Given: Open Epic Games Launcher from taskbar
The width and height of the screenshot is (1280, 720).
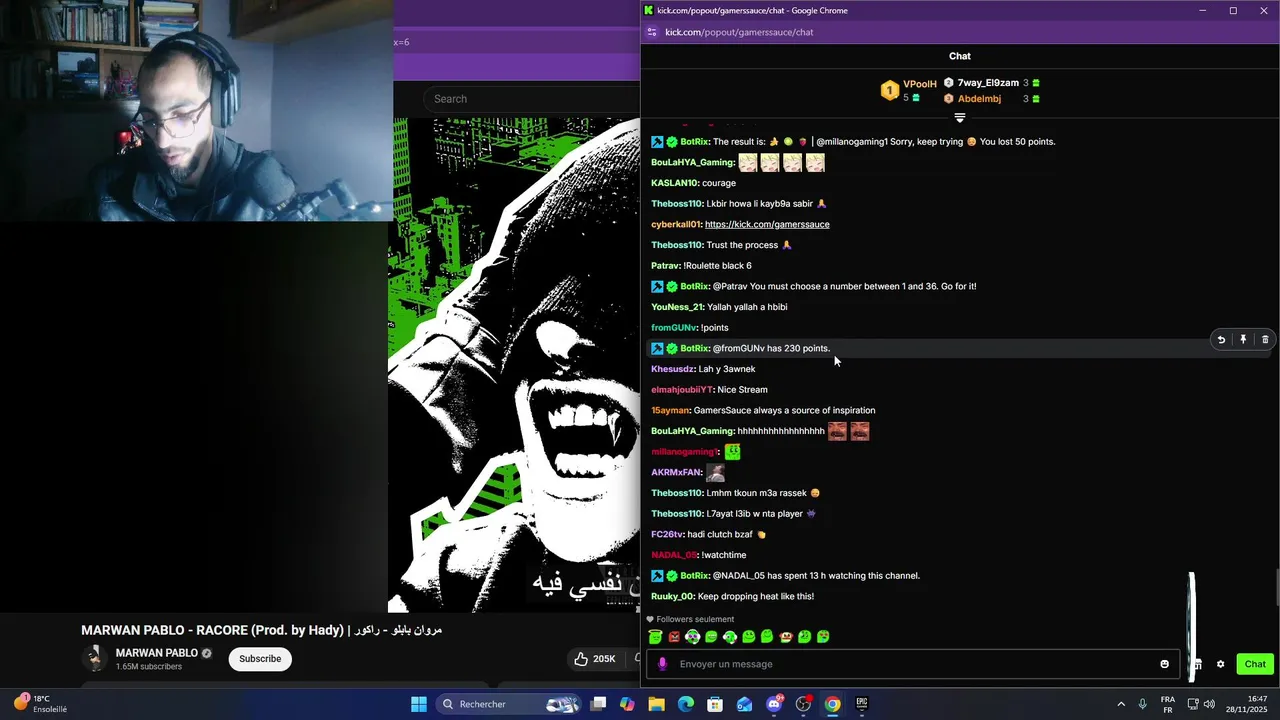Looking at the screenshot, I should click(x=861, y=704).
